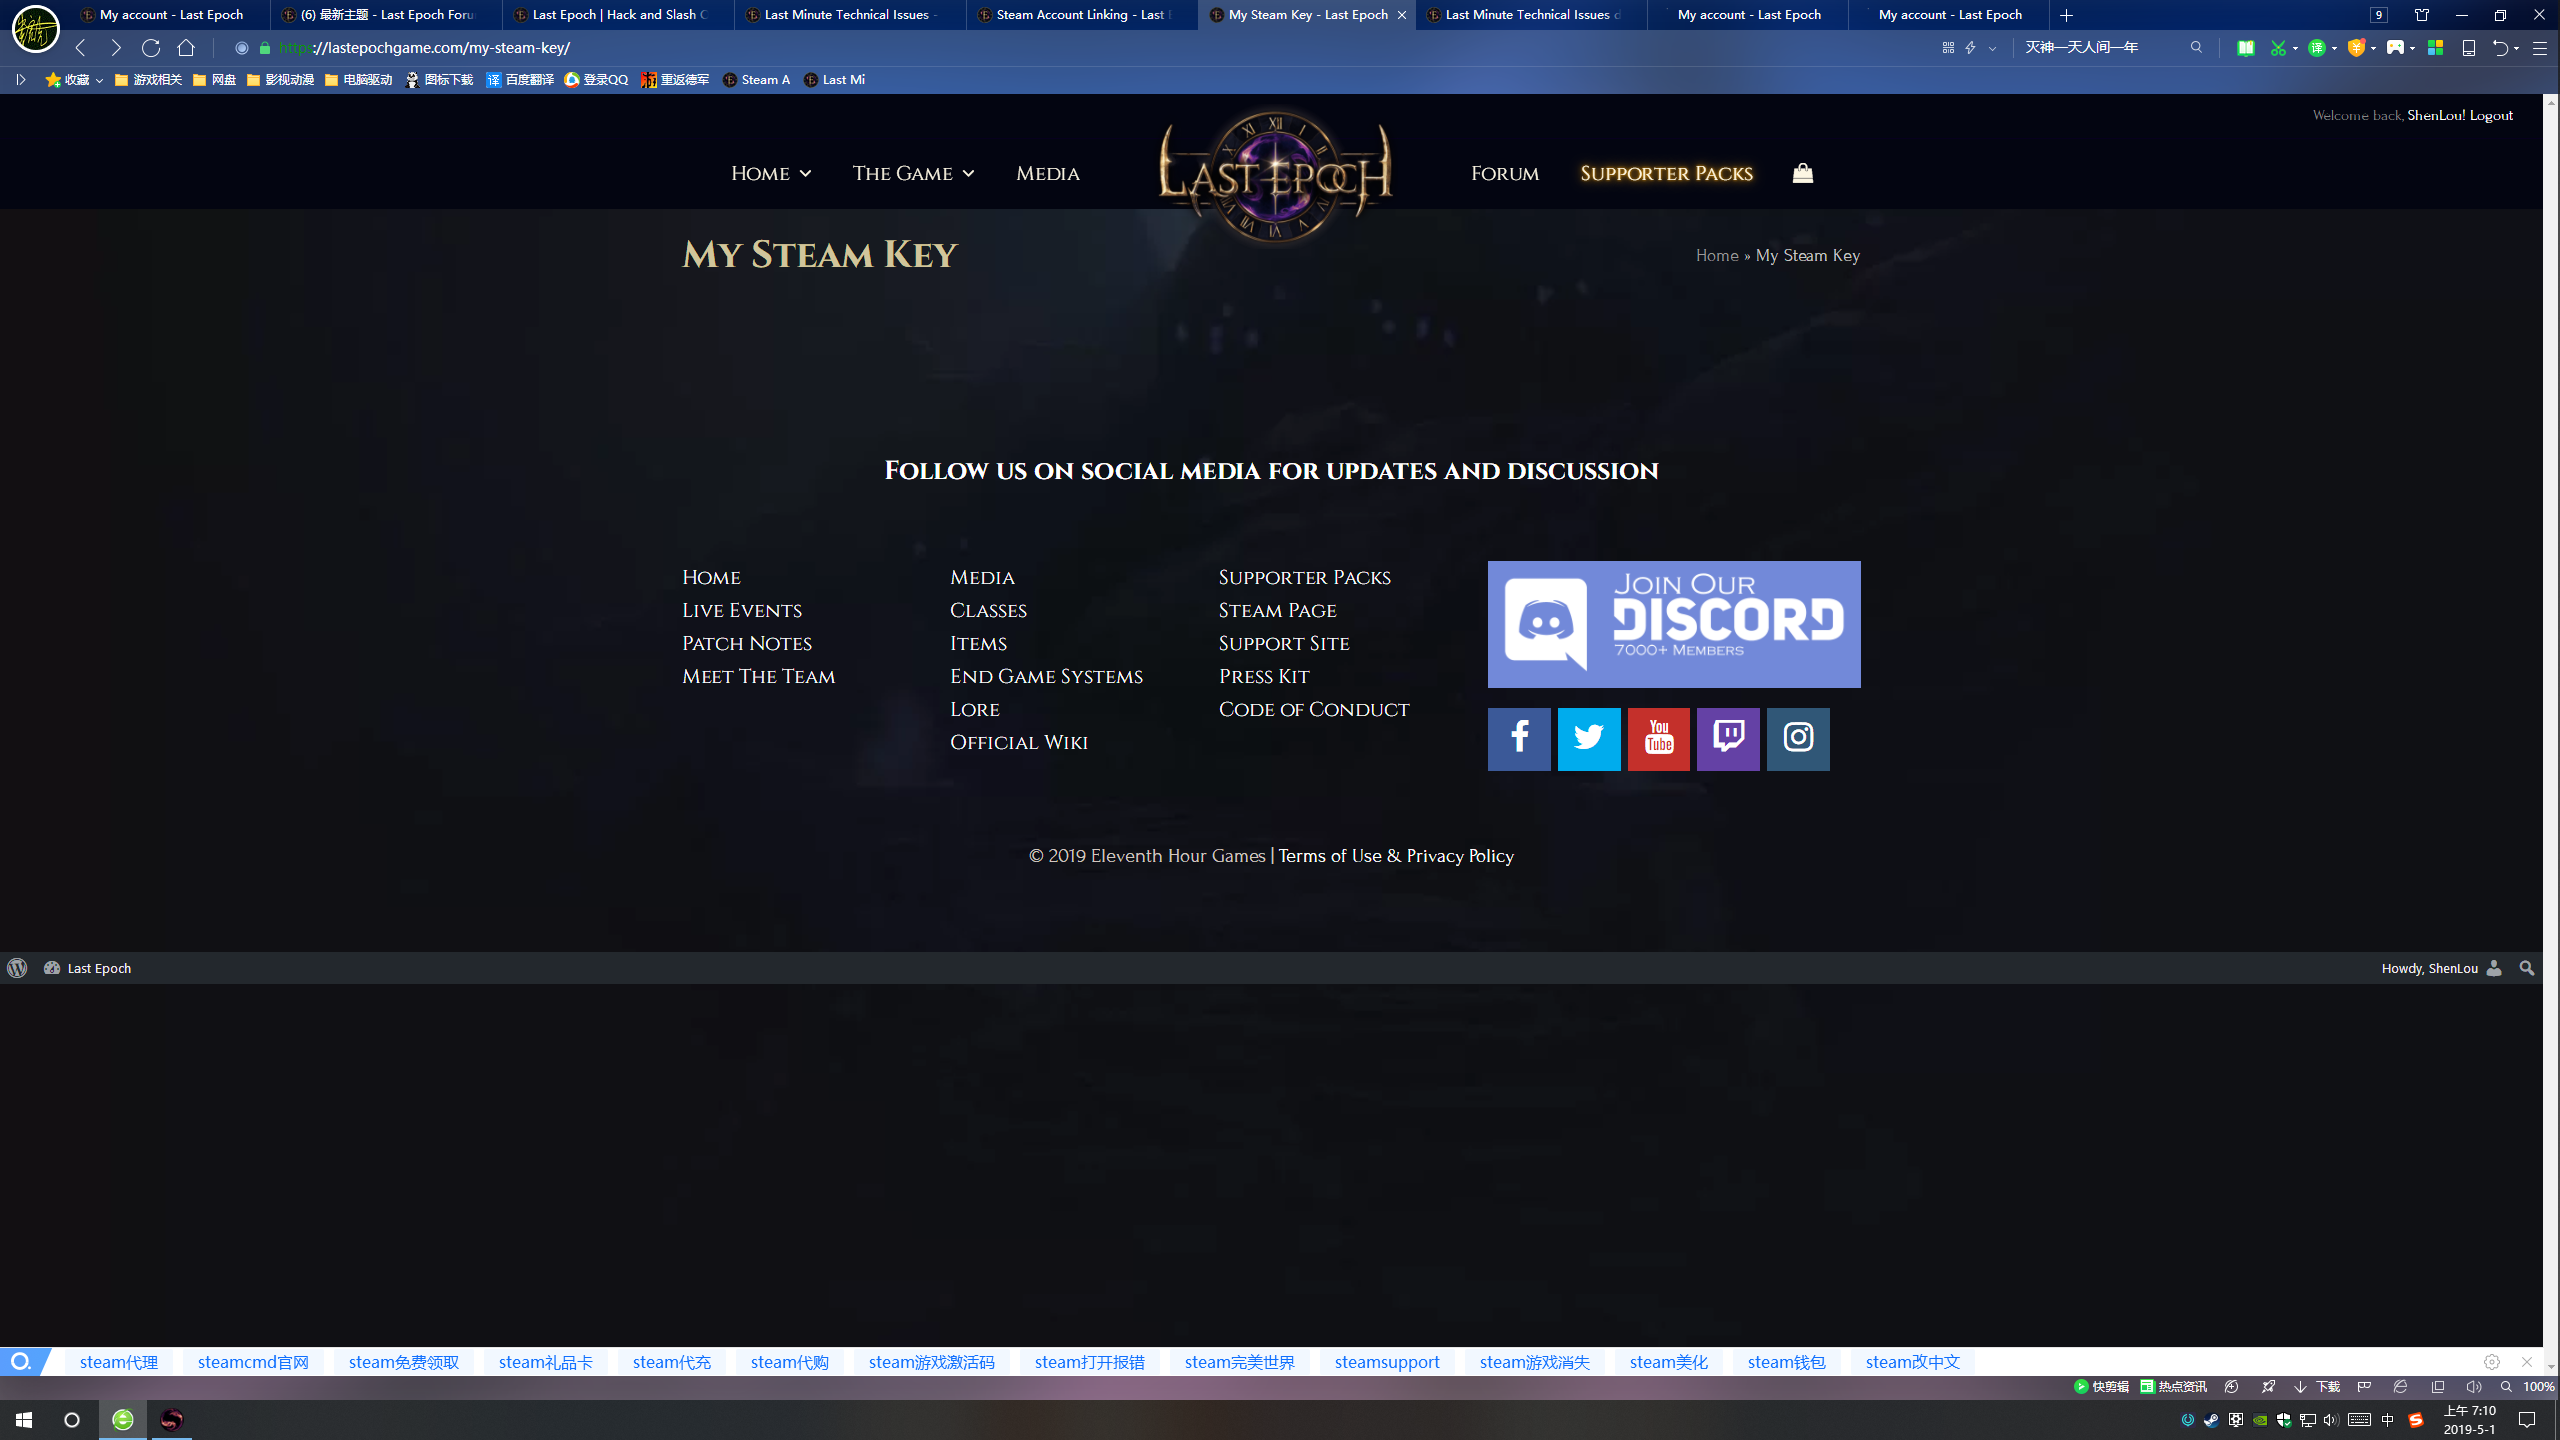Click the browser home icon
The height and width of the screenshot is (1440, 2560).
[x=186, y=47]
